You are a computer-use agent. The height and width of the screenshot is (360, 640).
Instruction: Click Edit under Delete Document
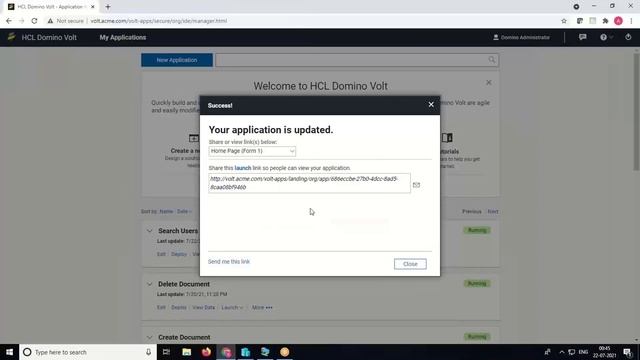point(161,307)
